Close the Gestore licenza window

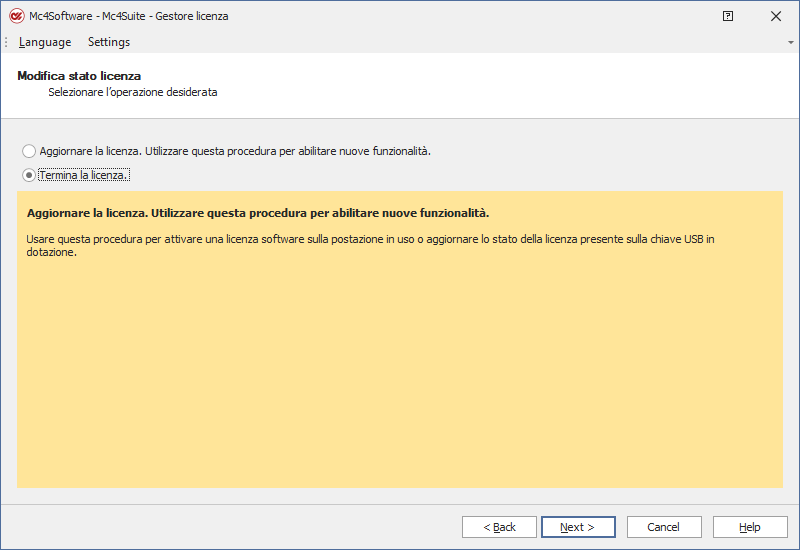click(775, 16)
